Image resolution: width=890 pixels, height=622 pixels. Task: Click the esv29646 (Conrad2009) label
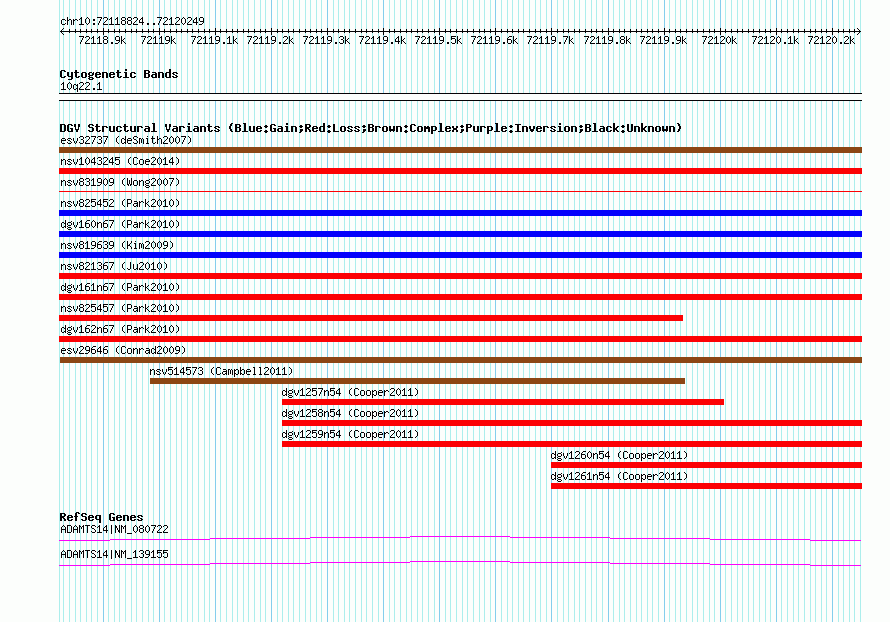click(x=123, y=350)
